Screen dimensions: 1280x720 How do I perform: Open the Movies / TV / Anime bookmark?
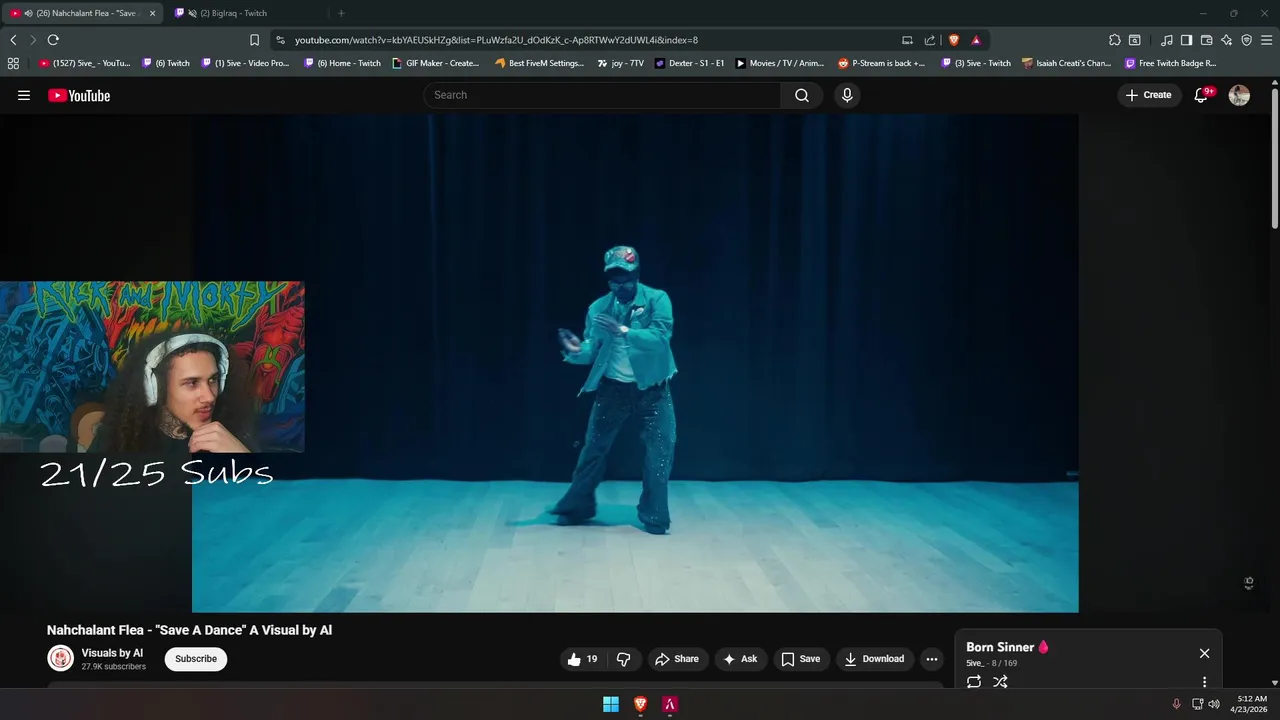(x=780, y=63)
